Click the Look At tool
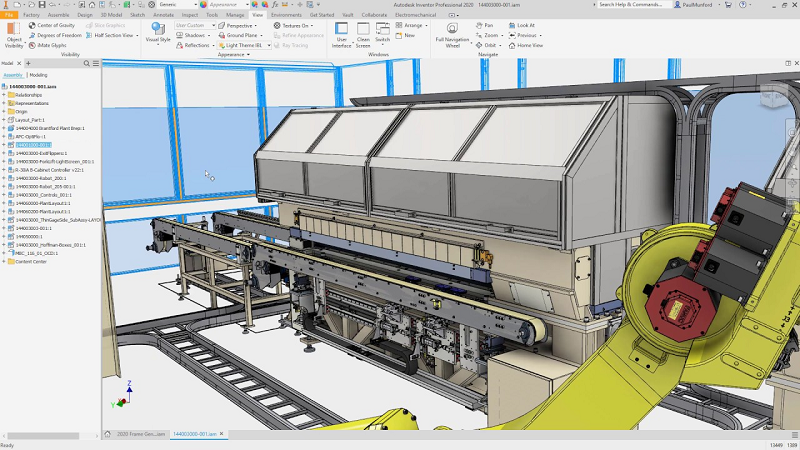 (x=525, y=25)
